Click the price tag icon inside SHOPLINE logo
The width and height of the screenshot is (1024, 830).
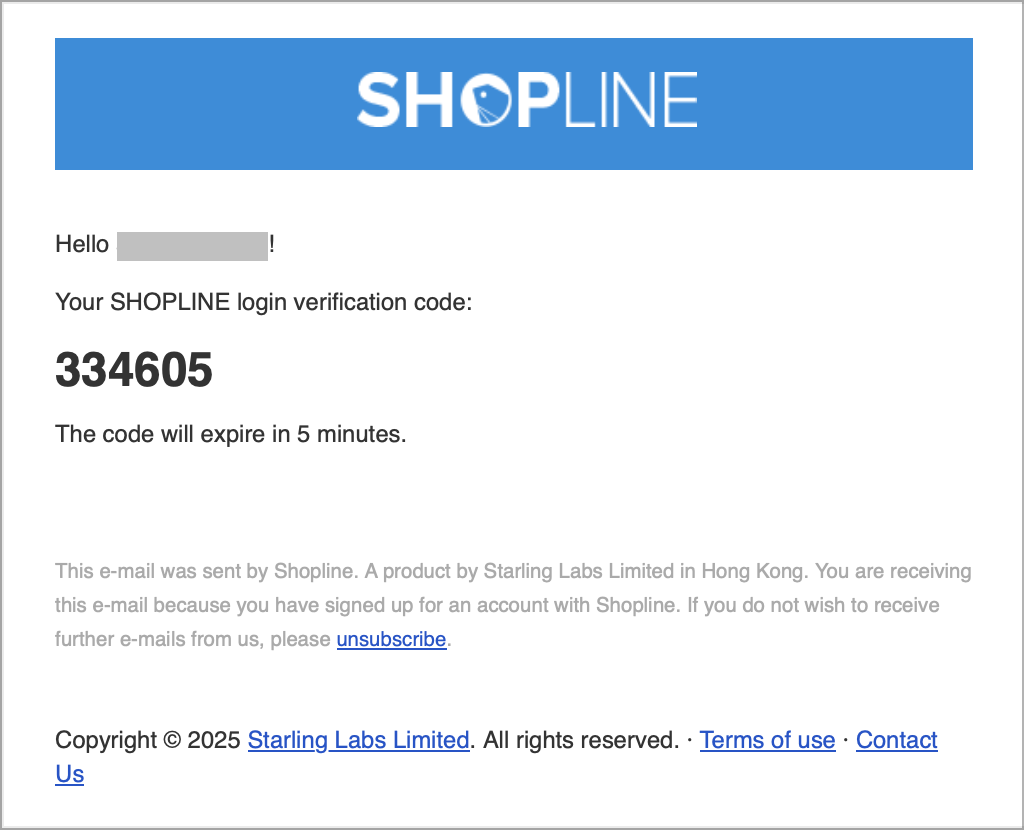tap(485, 100)
